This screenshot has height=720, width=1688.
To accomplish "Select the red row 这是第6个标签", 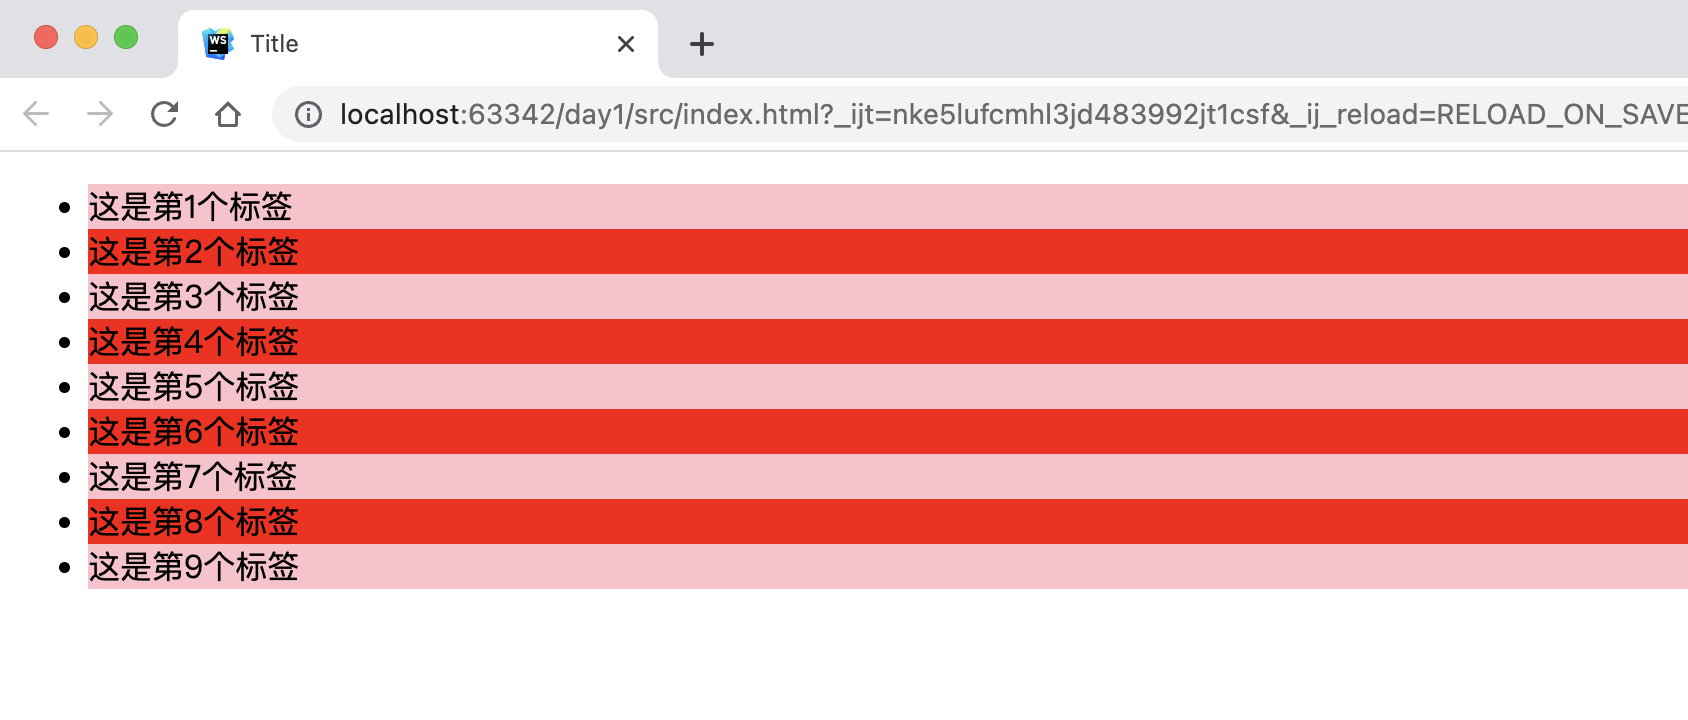I will 194,432.
